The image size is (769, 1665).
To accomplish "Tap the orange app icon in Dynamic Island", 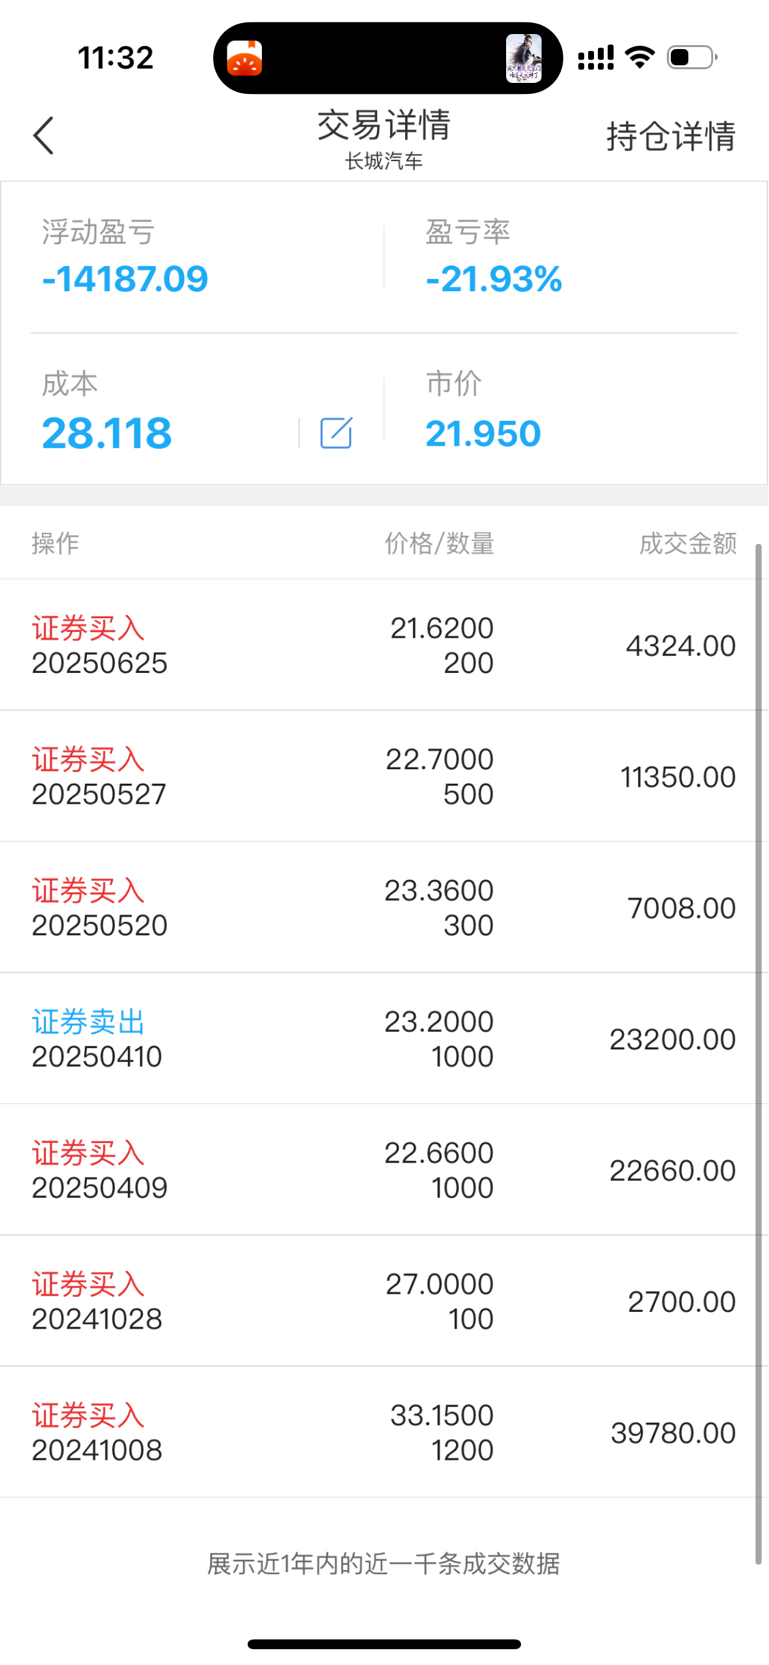I will point(245,58).
